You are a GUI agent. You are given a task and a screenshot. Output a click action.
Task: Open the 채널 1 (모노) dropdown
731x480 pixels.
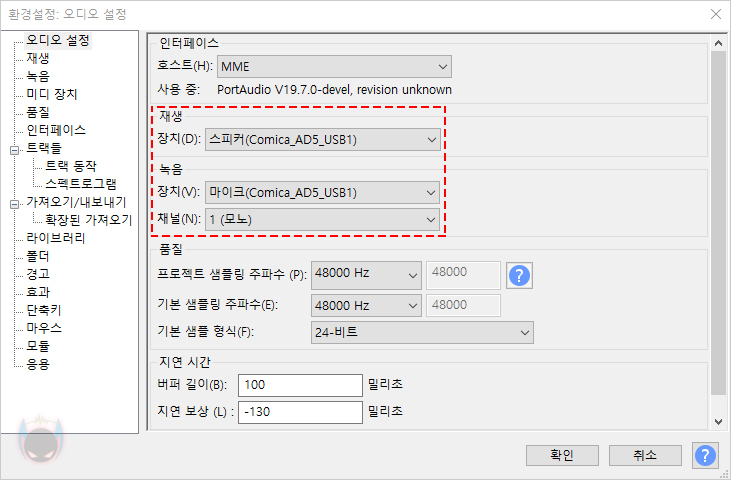(x=323, y=219)
